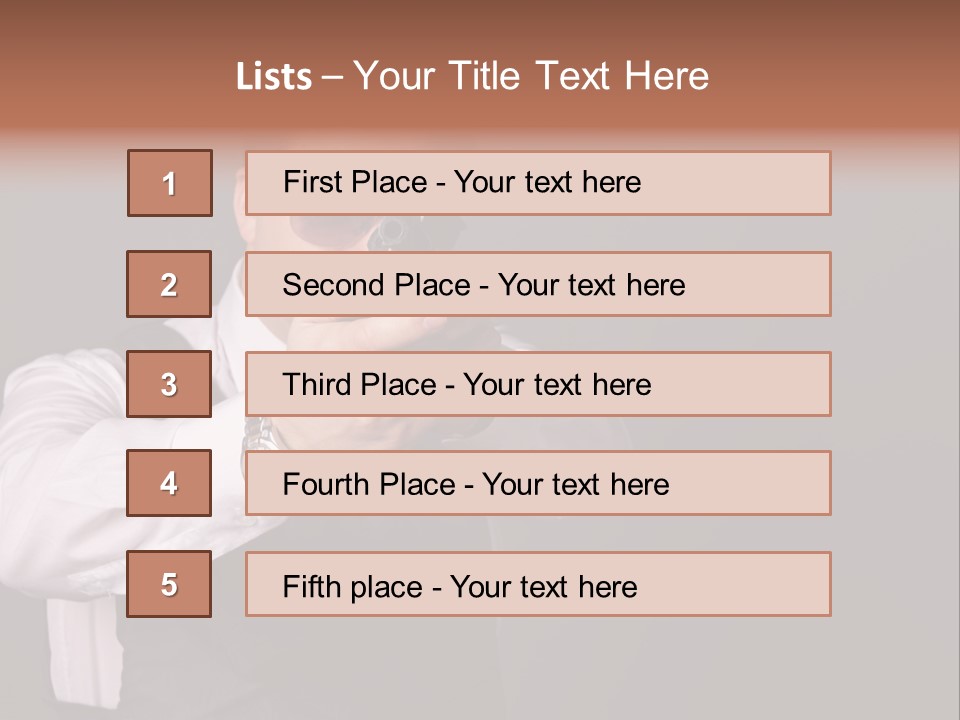
Task: Click the number 3 square
Action: point(169,384)
